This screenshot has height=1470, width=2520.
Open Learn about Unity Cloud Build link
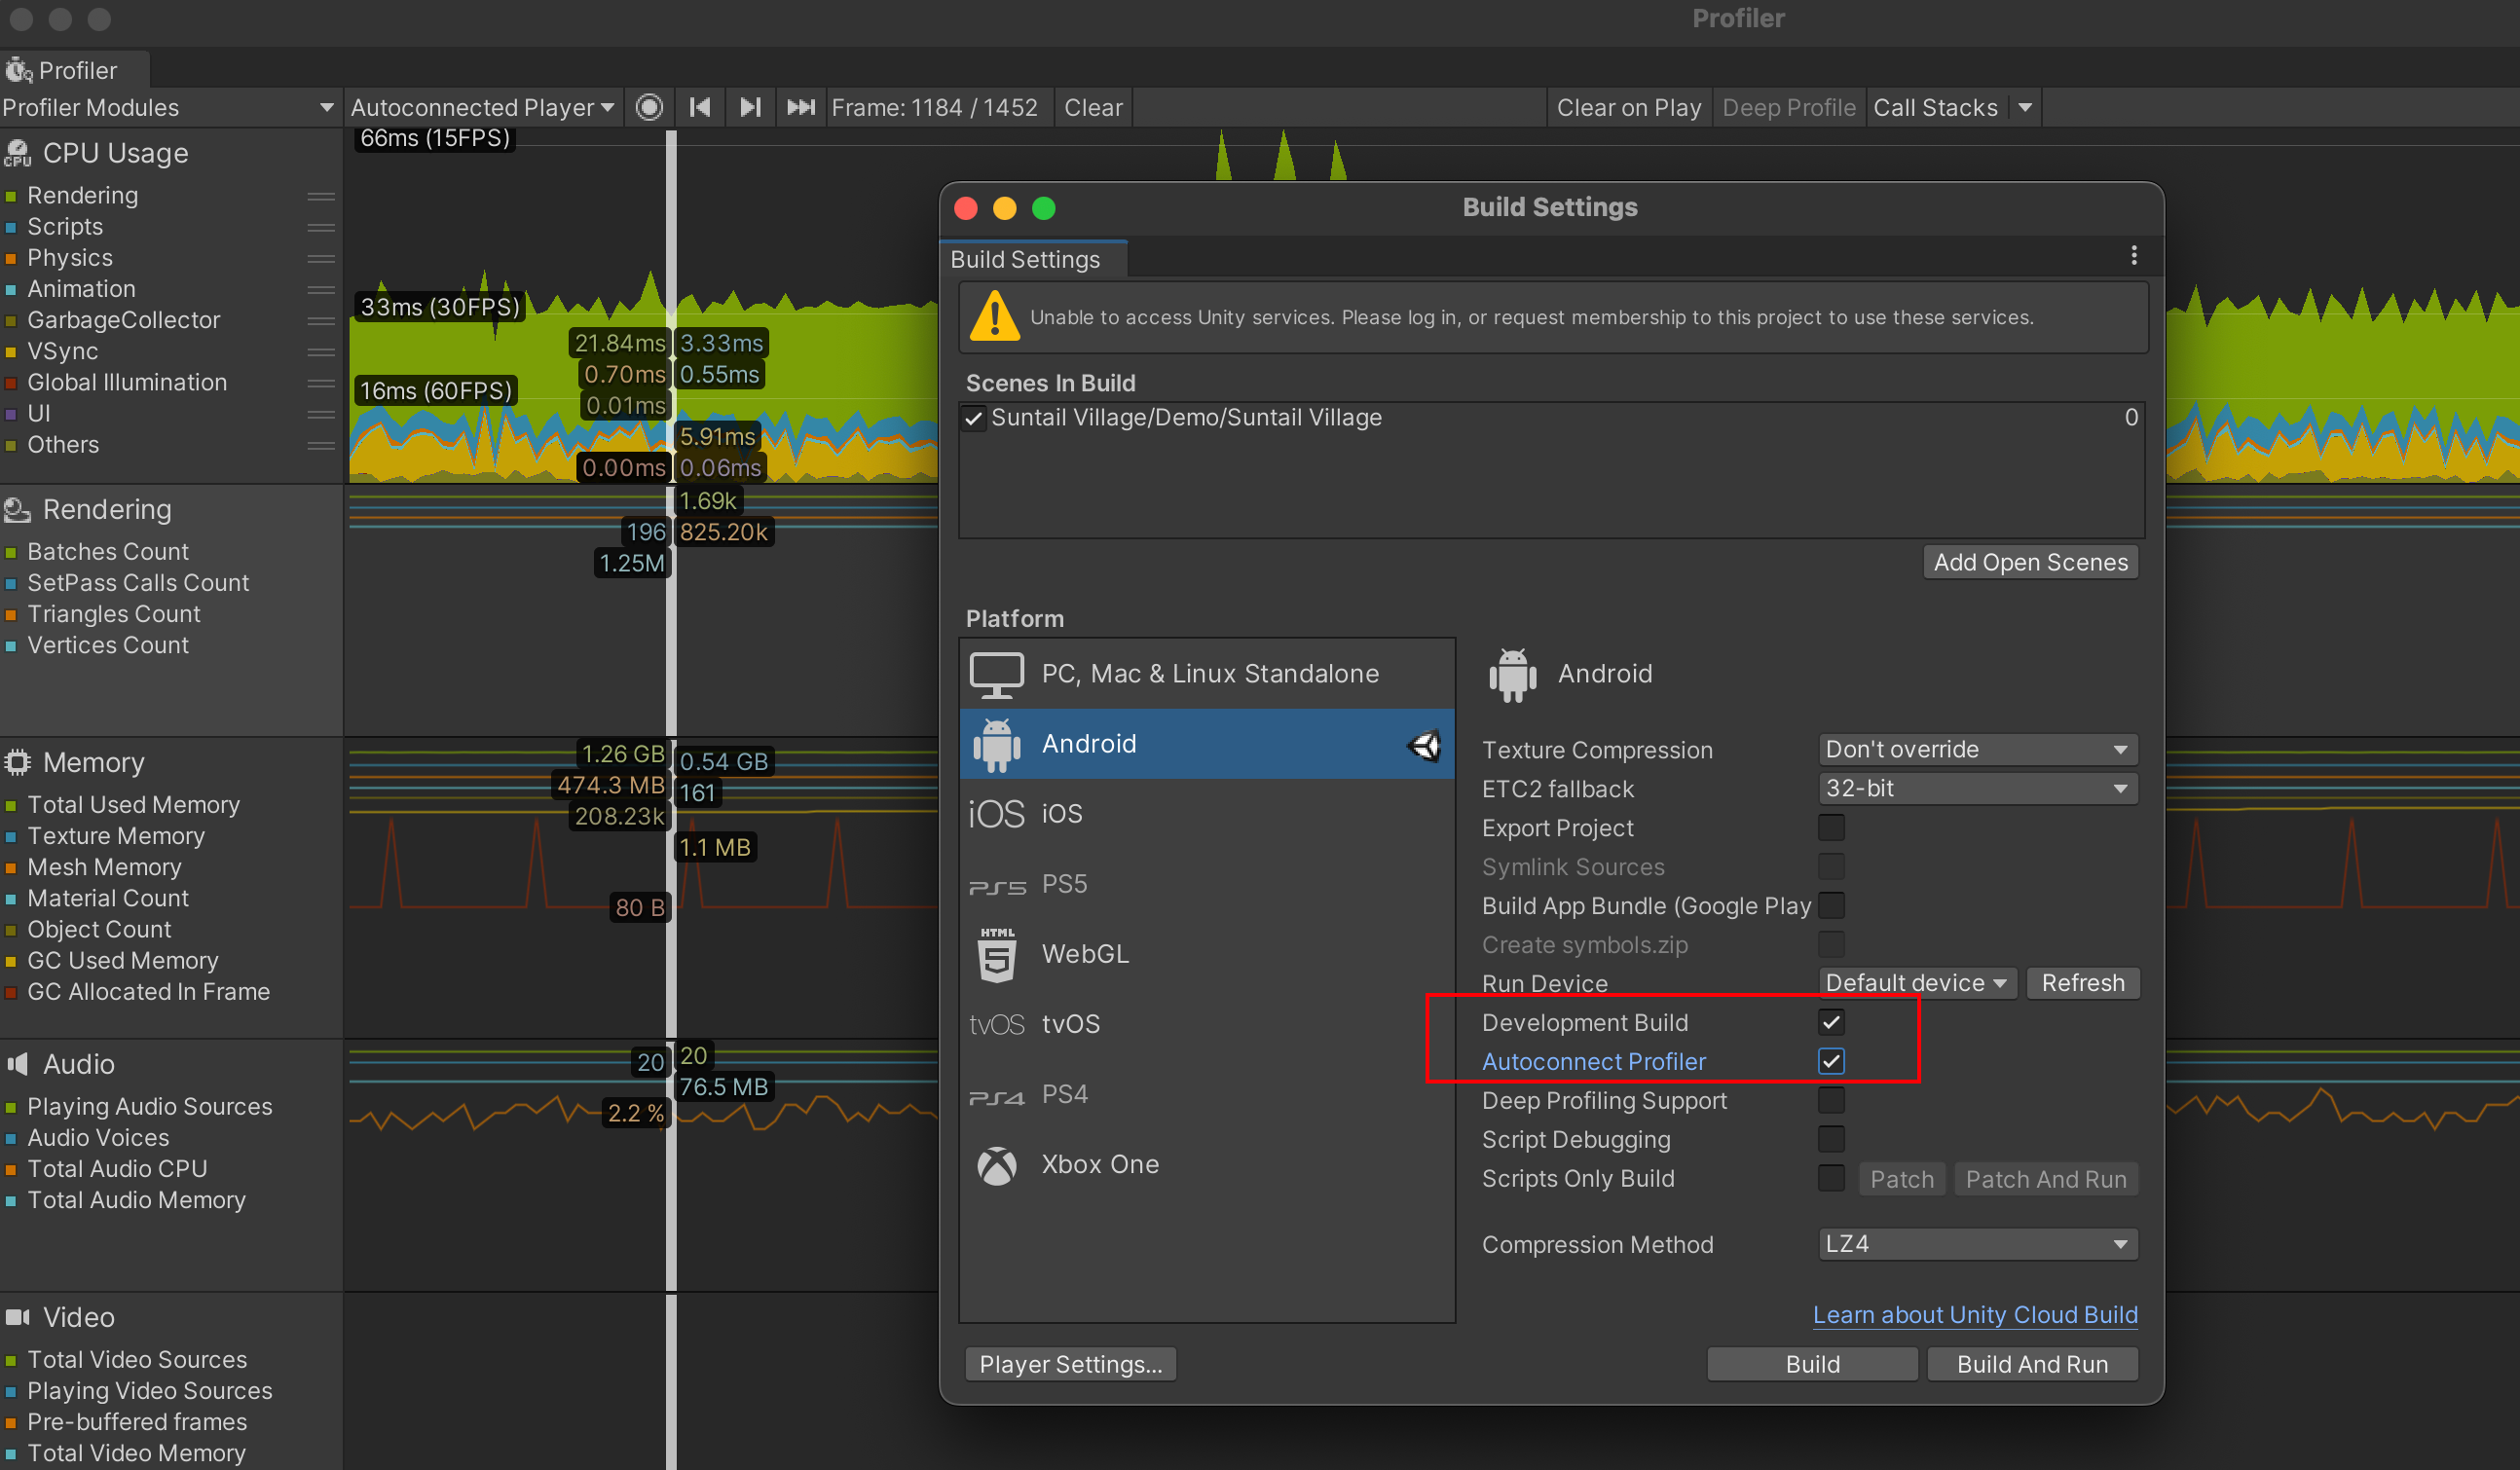pyautogui.click(x=1974, y=1314)
